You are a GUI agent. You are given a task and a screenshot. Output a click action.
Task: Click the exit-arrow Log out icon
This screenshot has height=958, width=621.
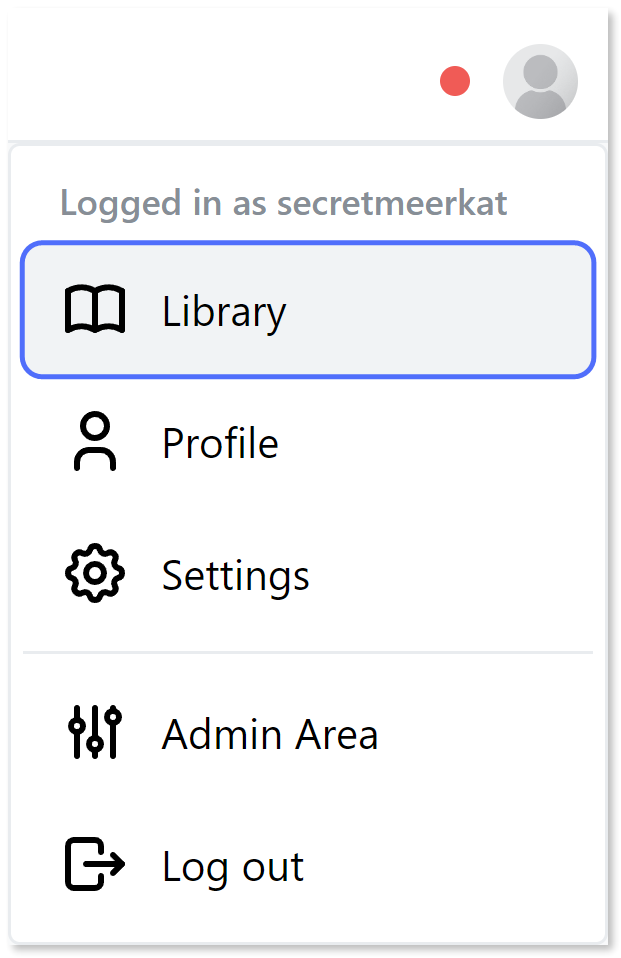coord(95,866)
